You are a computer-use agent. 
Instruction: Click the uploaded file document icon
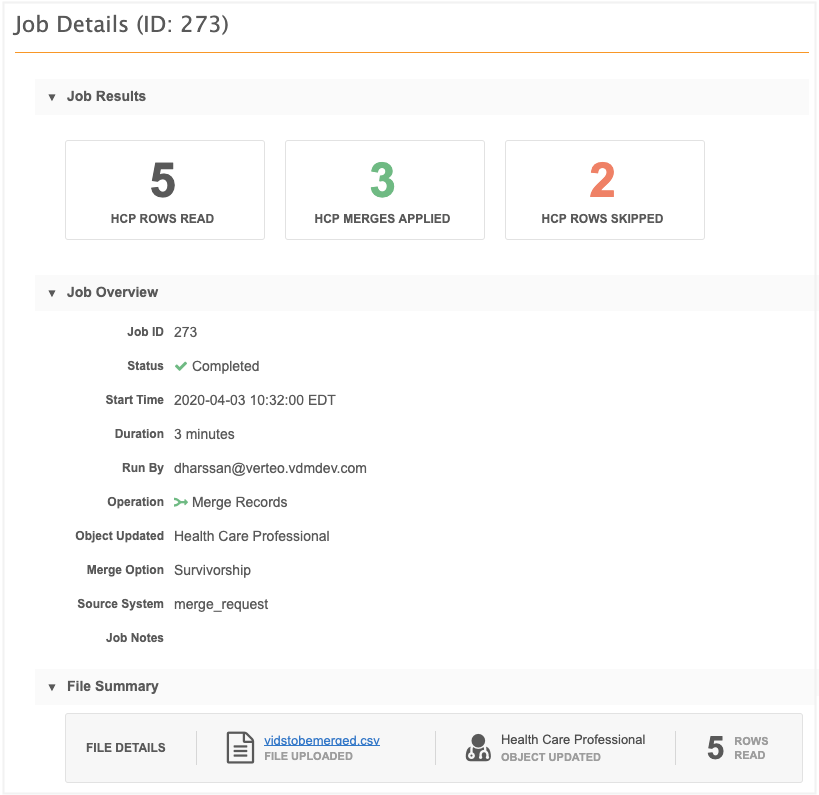click(x=240, y=748)
